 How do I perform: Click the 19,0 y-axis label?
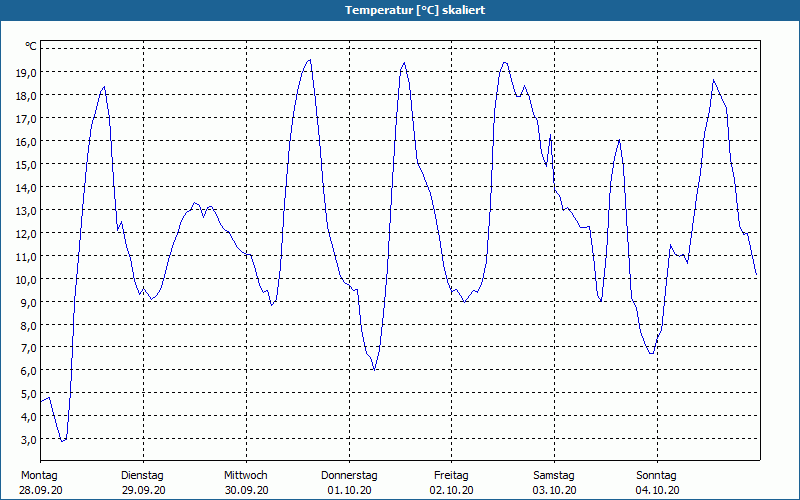[x=26, y=72]
